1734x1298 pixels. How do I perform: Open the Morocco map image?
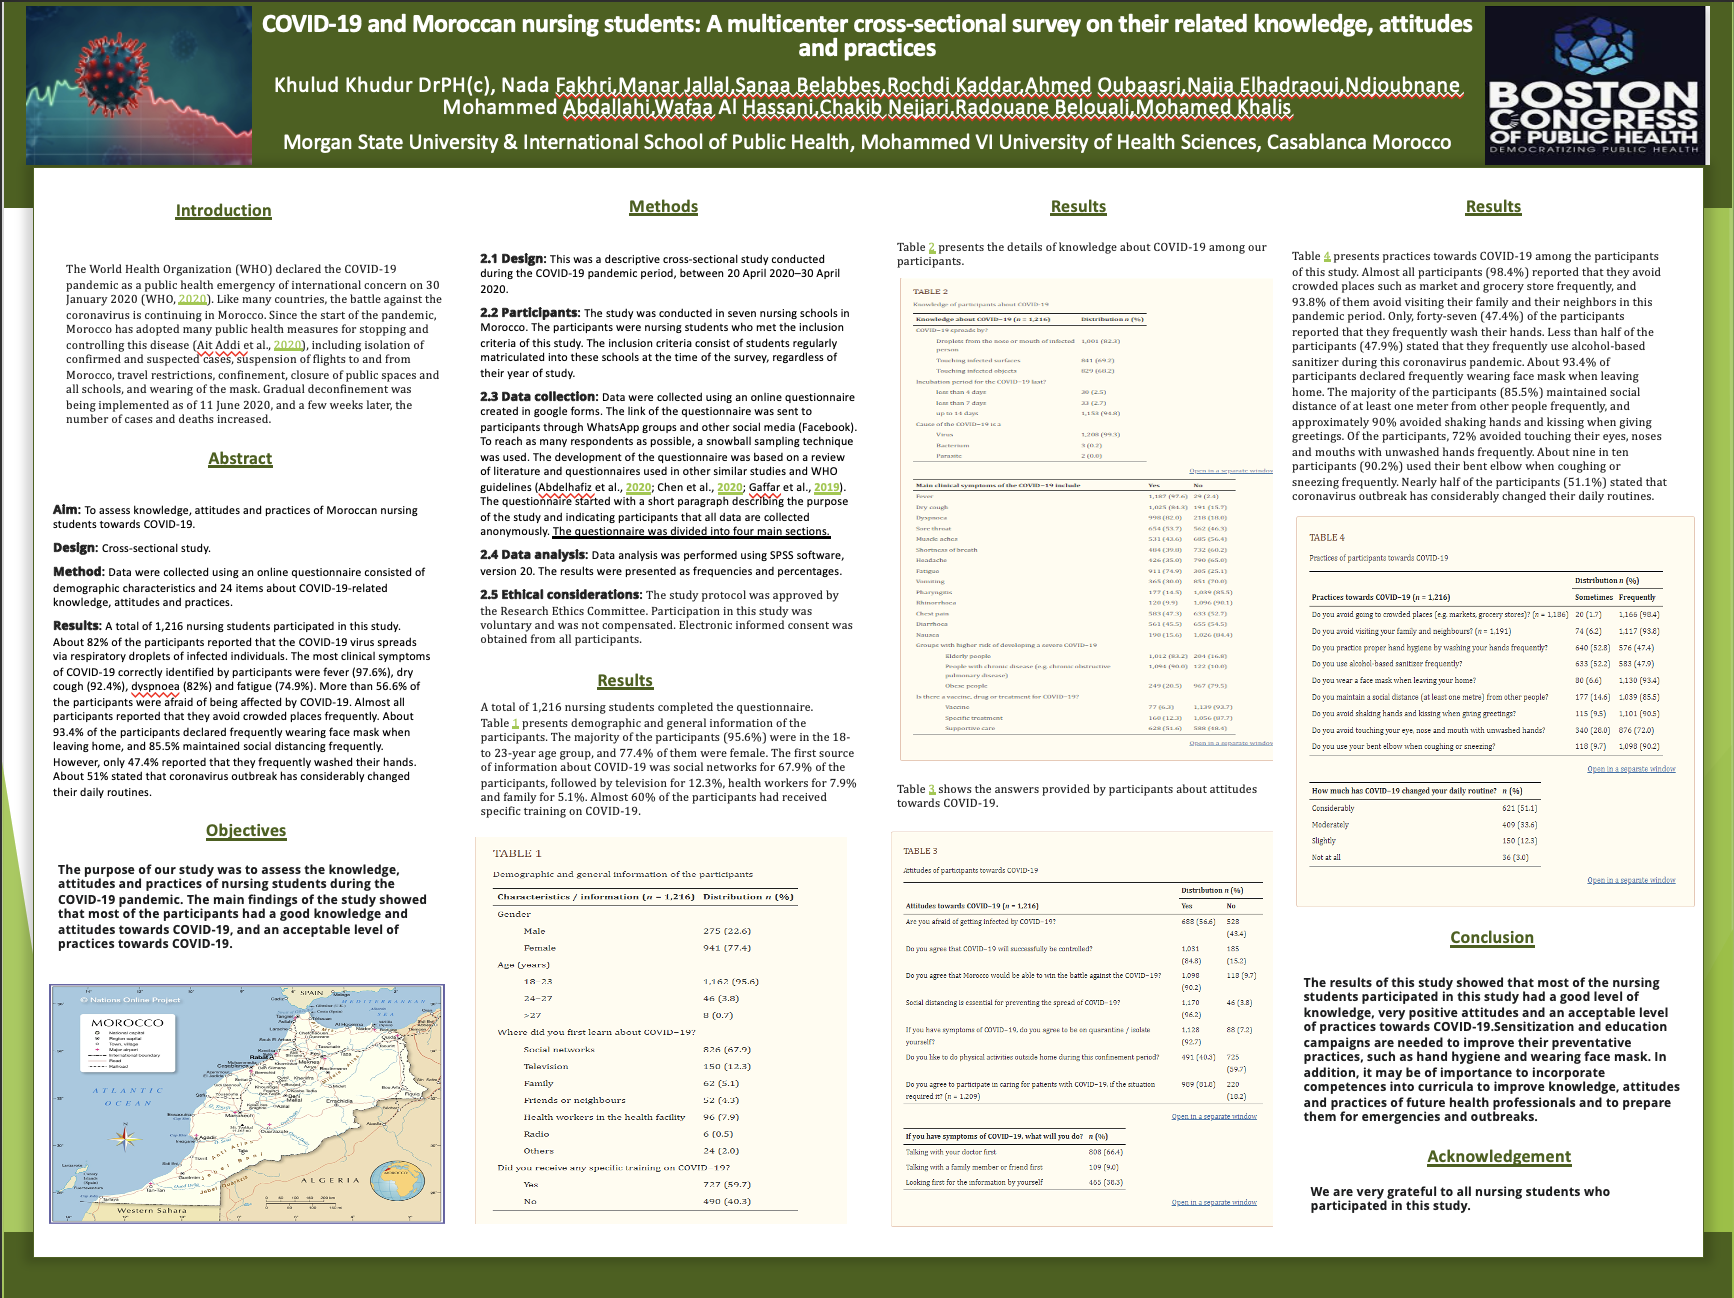(x=247, y=1104)
